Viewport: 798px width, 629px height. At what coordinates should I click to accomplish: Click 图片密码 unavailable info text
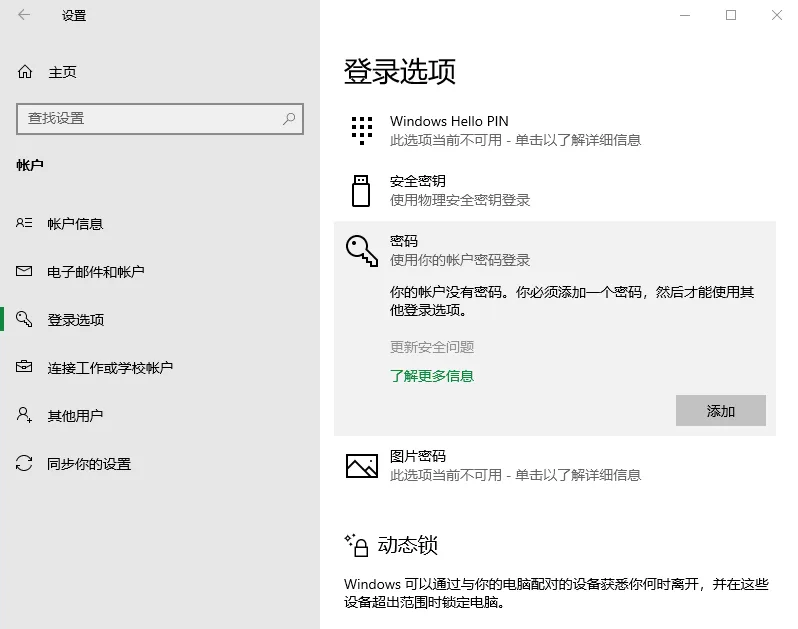(515, 475)
